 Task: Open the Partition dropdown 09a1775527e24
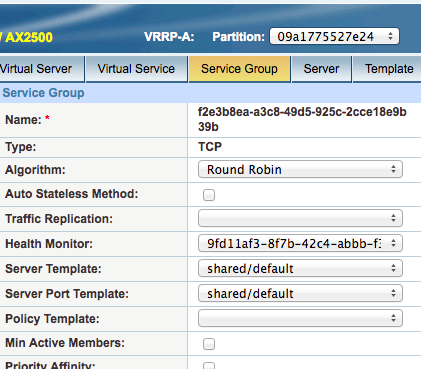point(334,36)
